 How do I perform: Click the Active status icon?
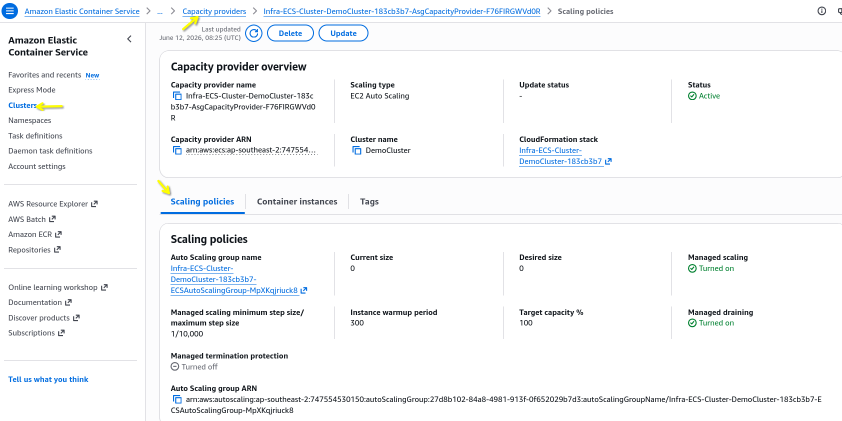pyautogui.click(x=692, y=96)
